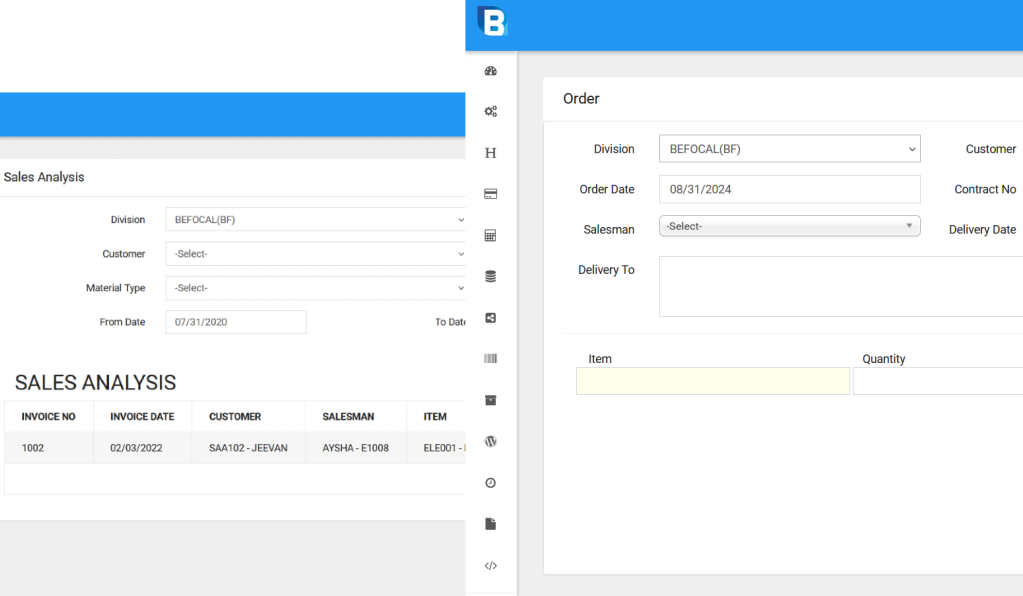Click the dashboard gauge icon in sidebar

pyautogui.click(x=490, y=71)
